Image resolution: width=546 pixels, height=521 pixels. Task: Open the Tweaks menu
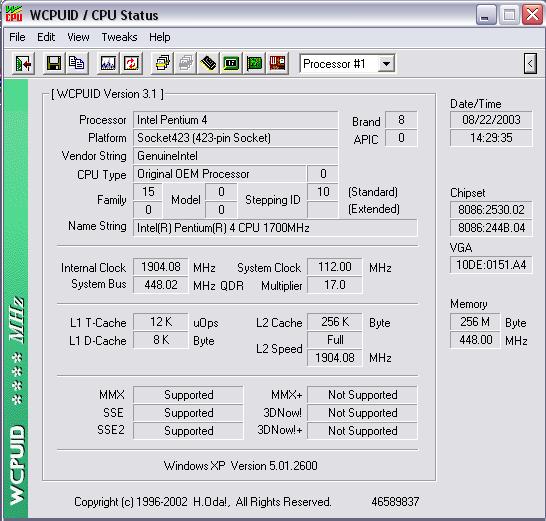[119, 37]
